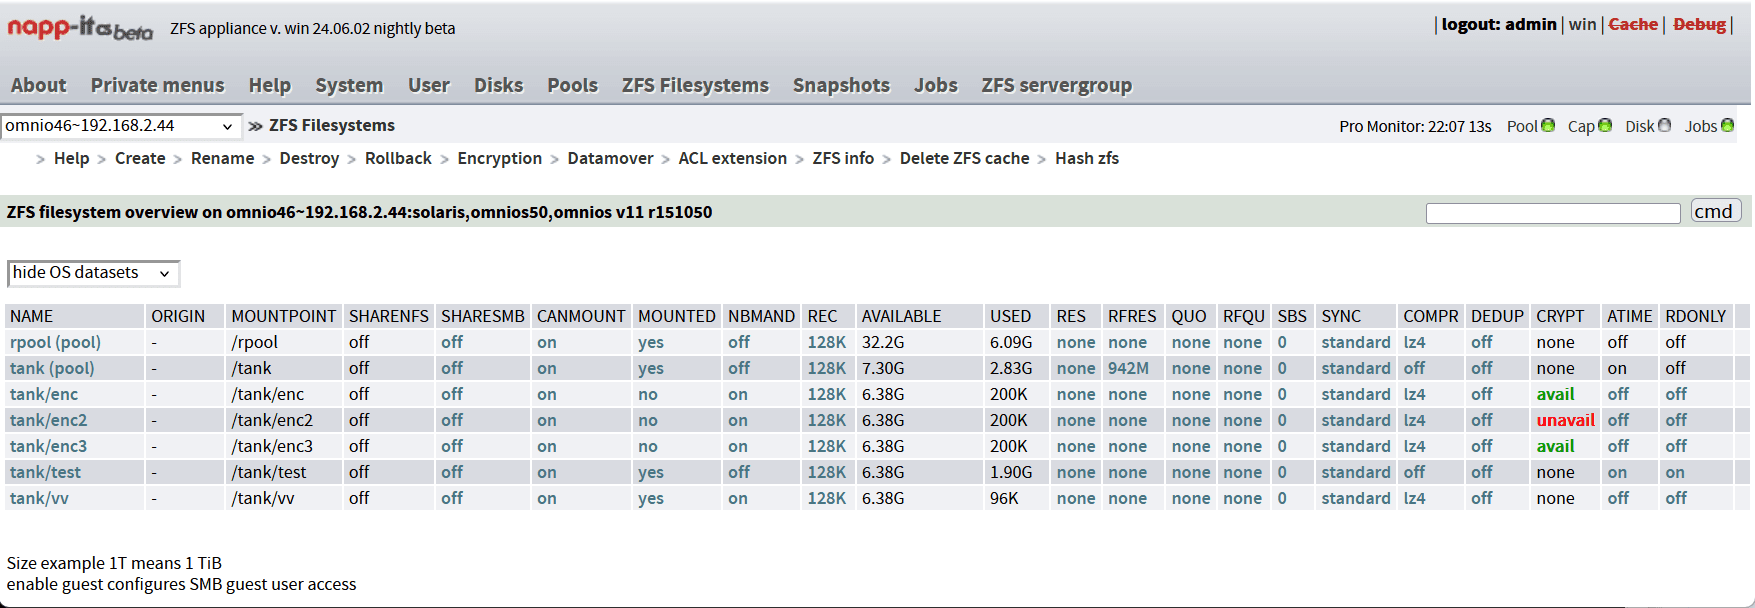This screenshot has height=608, width=1755.
Task: Click the crossed-out Cache link
Action: [x=1633, y=24]
